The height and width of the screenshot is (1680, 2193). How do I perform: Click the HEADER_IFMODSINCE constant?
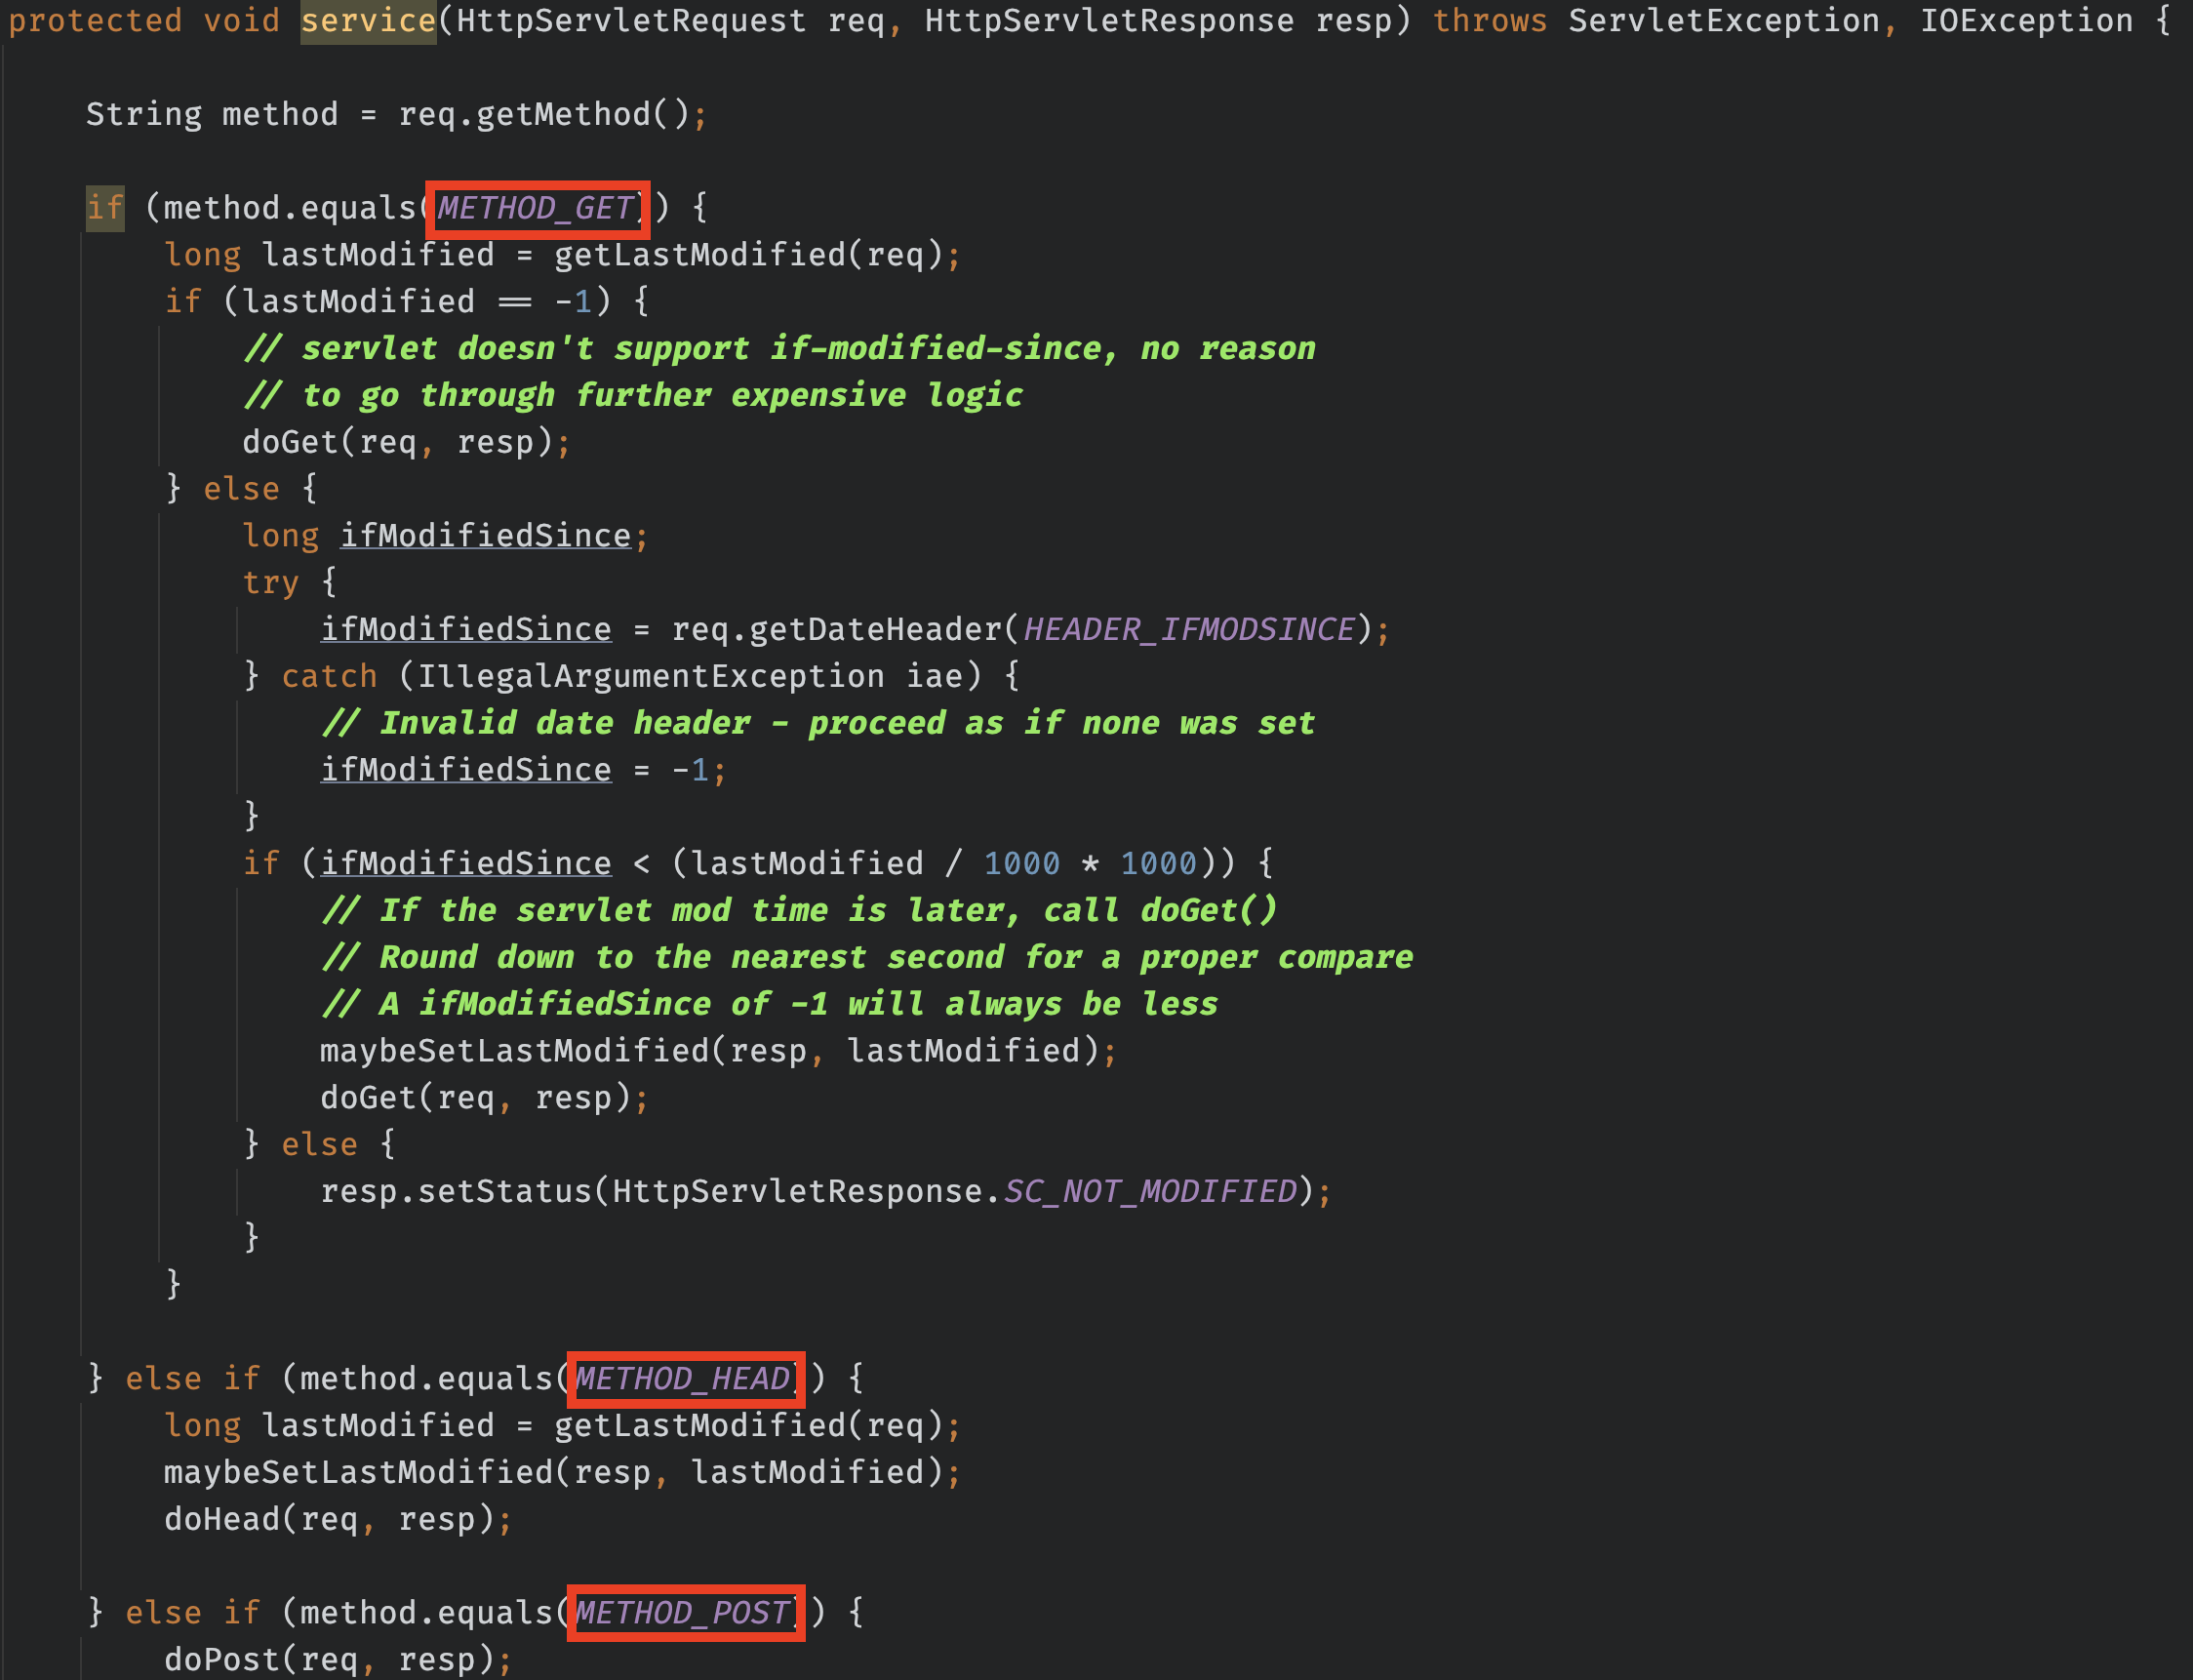click(1188, 630)
